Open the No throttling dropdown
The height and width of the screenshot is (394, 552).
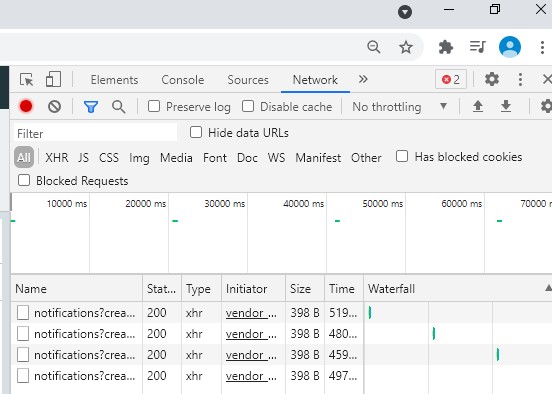coord(400,107)
